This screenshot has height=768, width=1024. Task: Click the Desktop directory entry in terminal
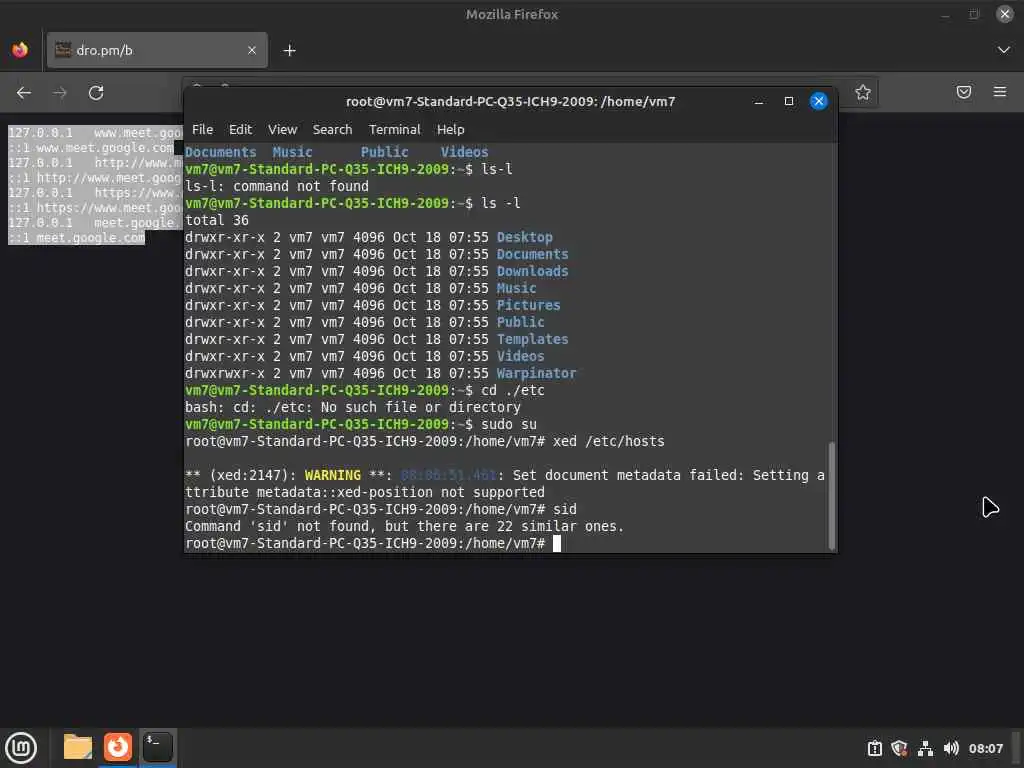click(524, 237)
